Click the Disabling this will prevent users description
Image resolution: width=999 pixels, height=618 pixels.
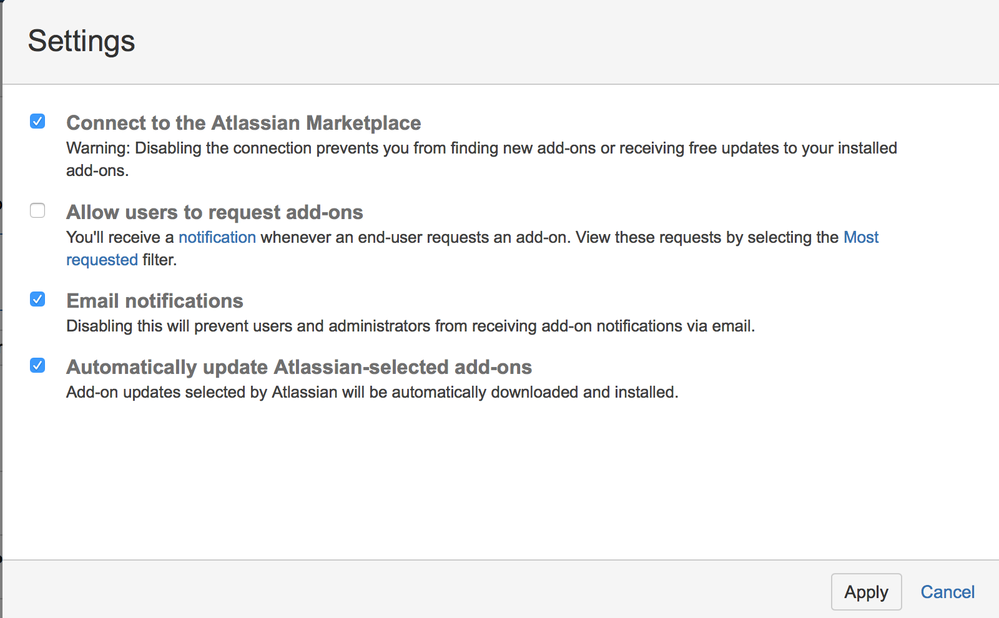[x=410, y=326]
